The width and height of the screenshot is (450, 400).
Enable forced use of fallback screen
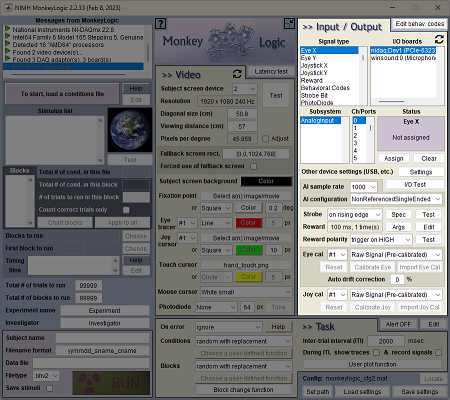tap(254, 166)
